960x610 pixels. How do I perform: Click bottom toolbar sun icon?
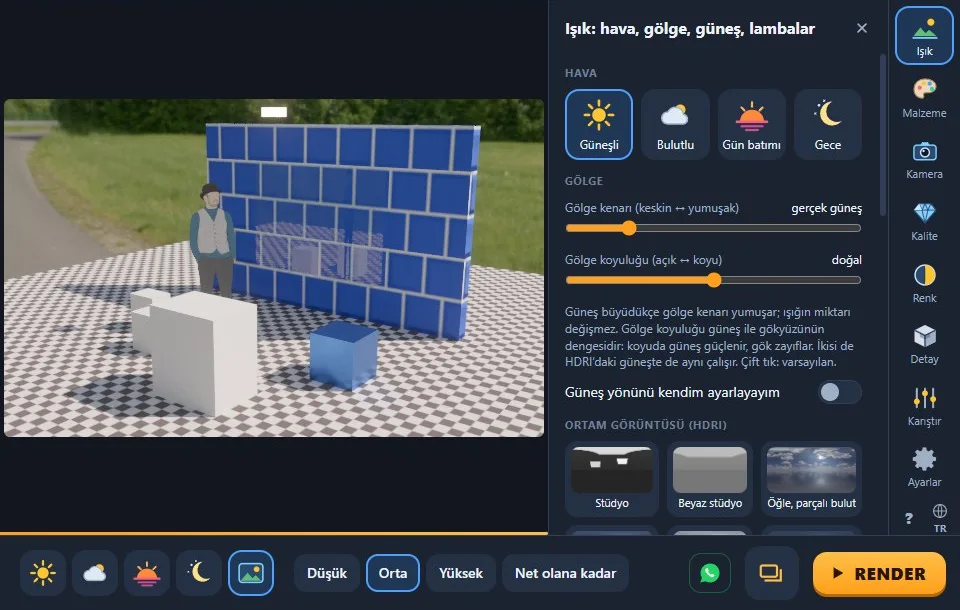click(43, 573)
